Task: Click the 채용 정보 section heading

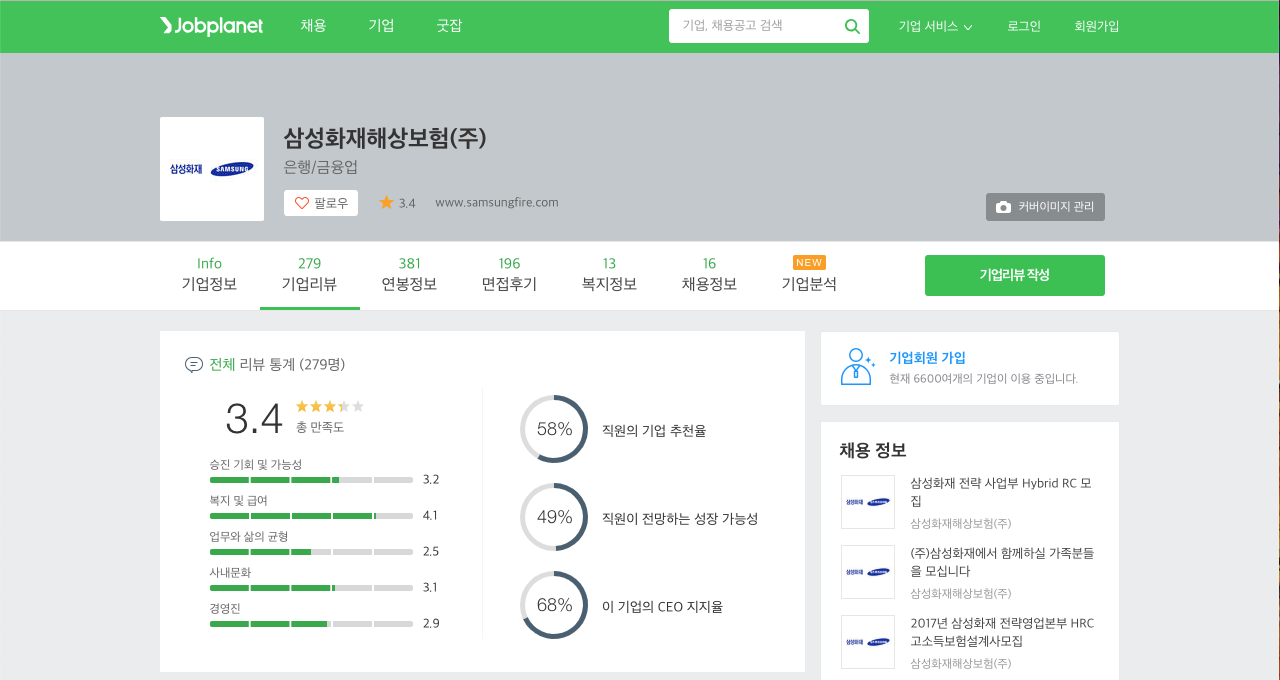Action: (x=873, y=450)
